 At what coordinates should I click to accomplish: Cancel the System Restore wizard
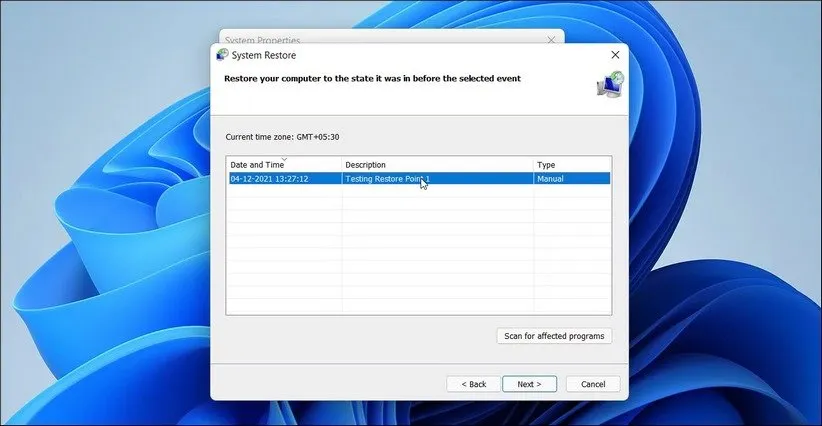click(593, 384)
